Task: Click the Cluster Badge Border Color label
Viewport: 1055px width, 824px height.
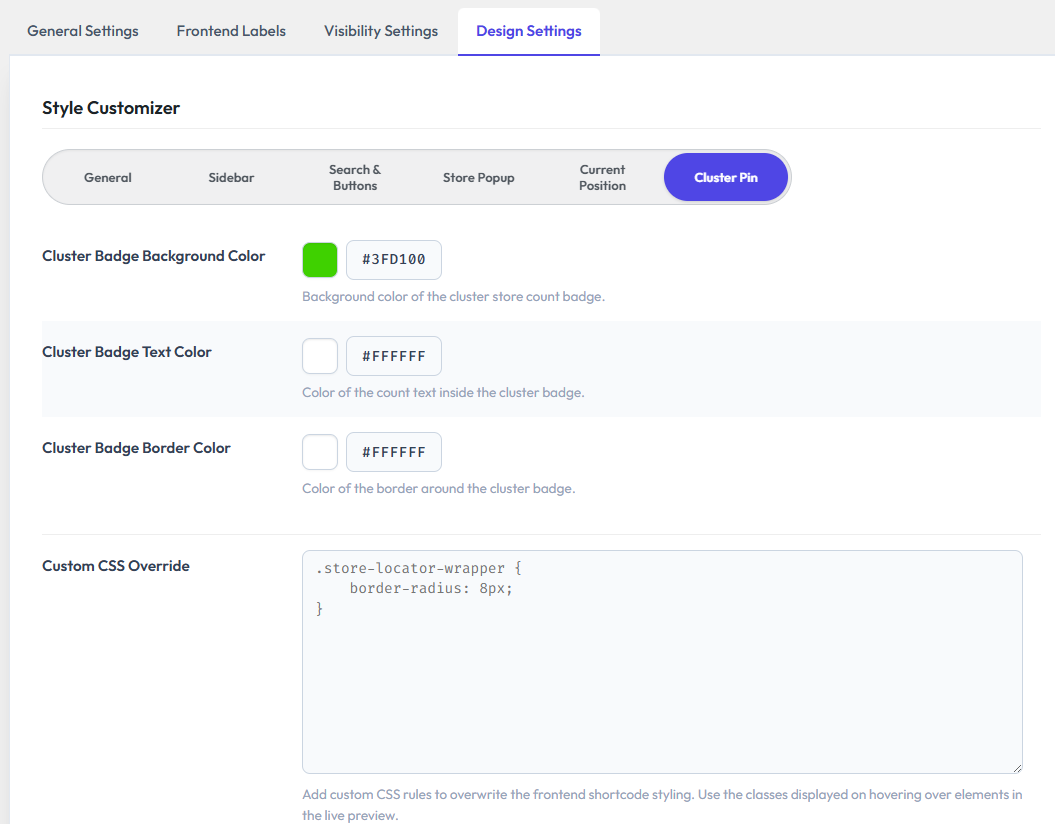Action: coord(136,448)
